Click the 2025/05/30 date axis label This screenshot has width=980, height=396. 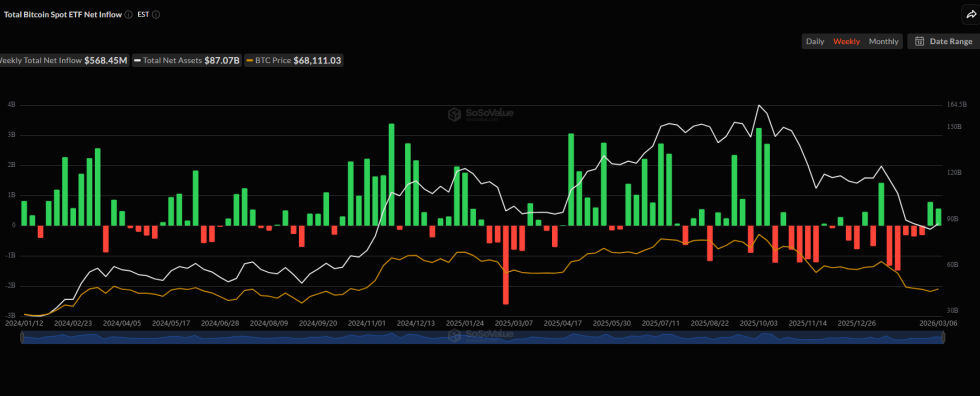[x=611, y=324]
